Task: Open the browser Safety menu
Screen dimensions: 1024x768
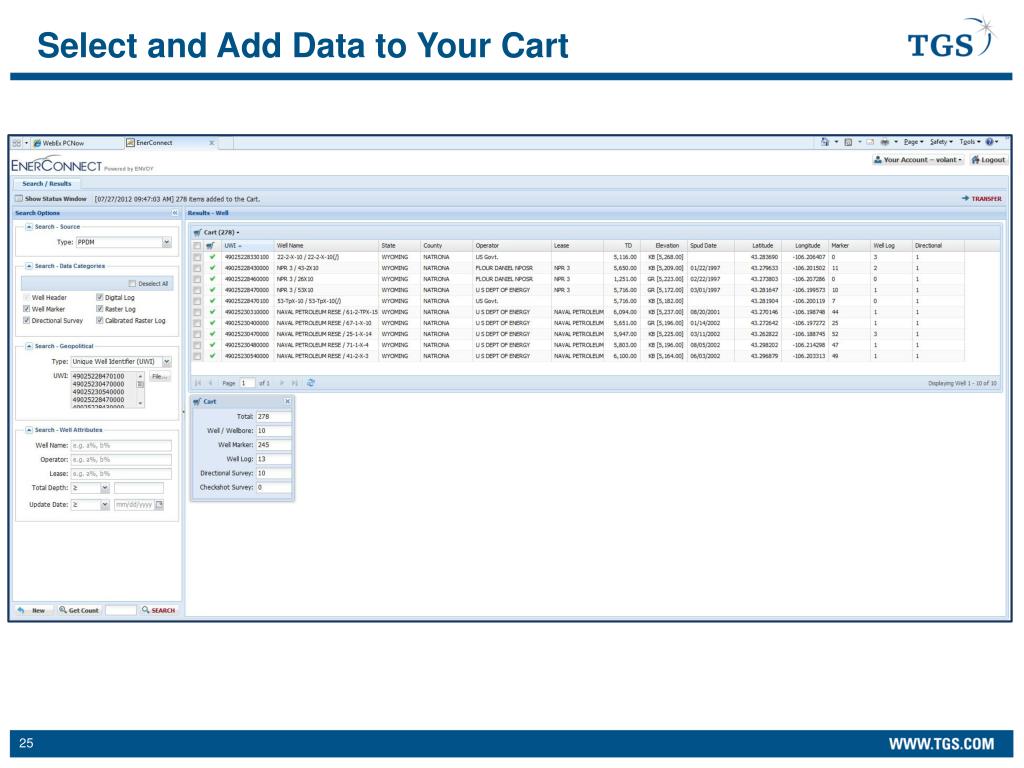Action: click(x=941, y=142)
